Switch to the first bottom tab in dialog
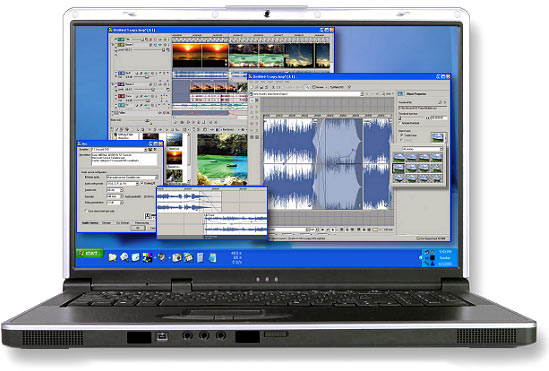Image resolution: width=549 pixels, height=371 pixels. click(90, 223)
